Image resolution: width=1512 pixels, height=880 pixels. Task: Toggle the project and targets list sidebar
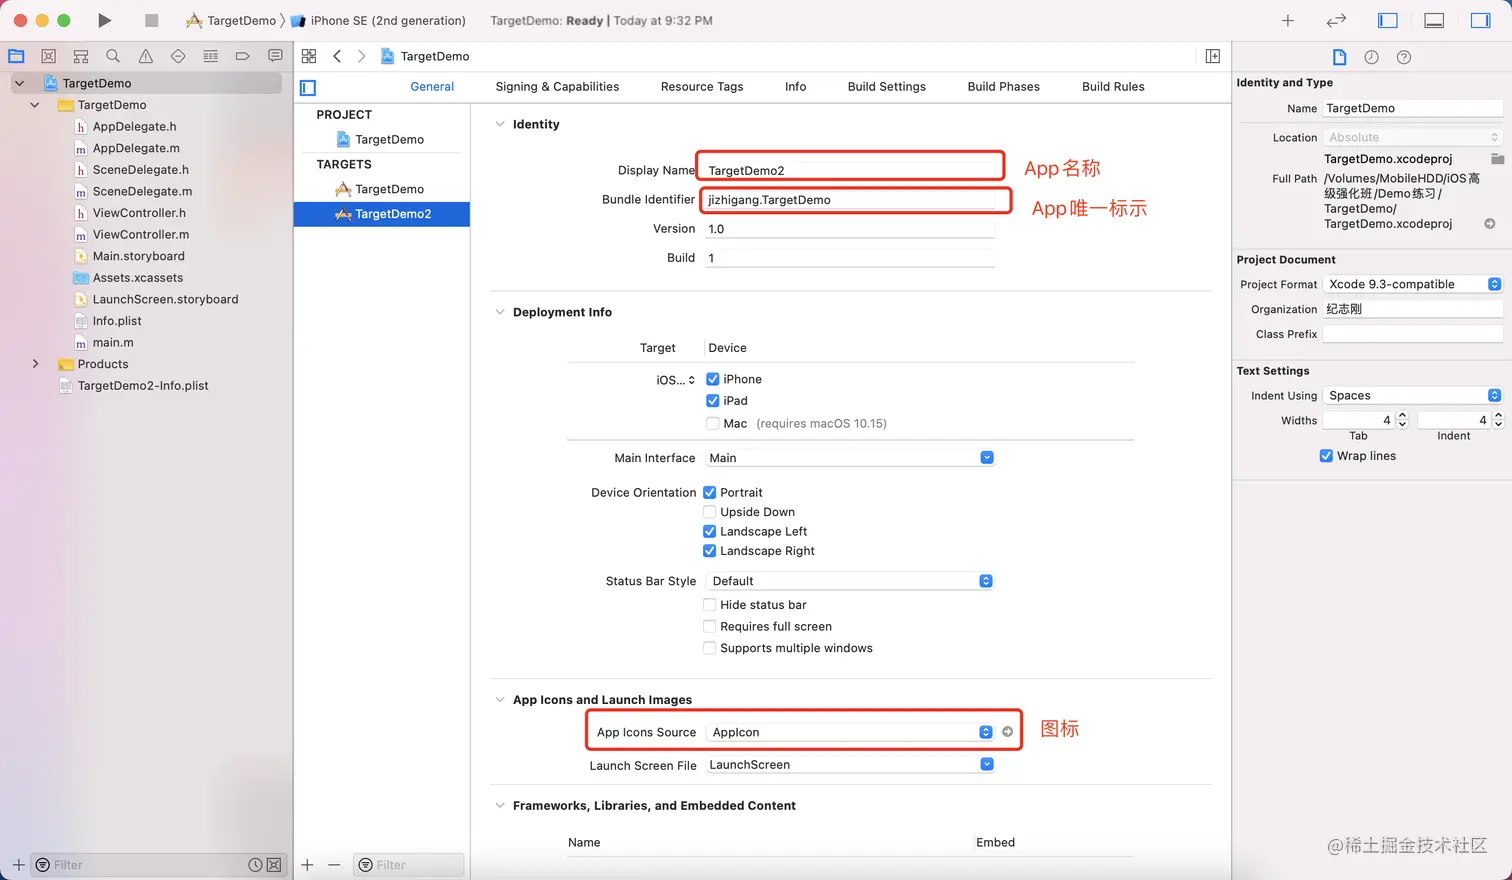(308, 87)
